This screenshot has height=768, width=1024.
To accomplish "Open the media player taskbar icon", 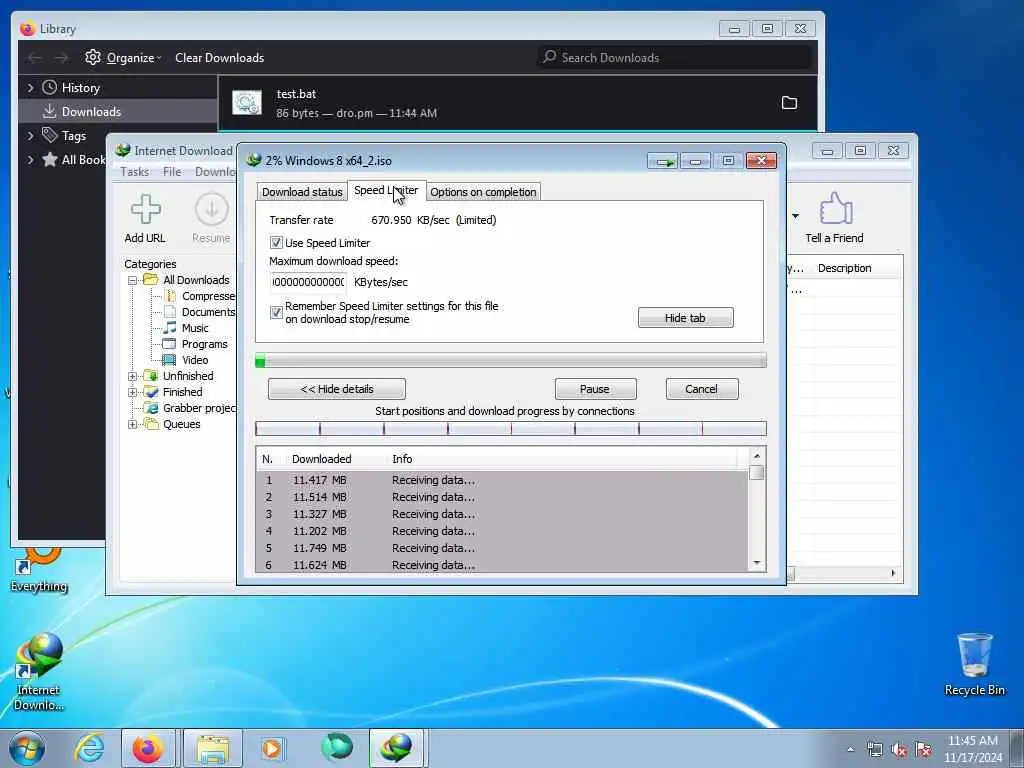I will tap(272, 748).
